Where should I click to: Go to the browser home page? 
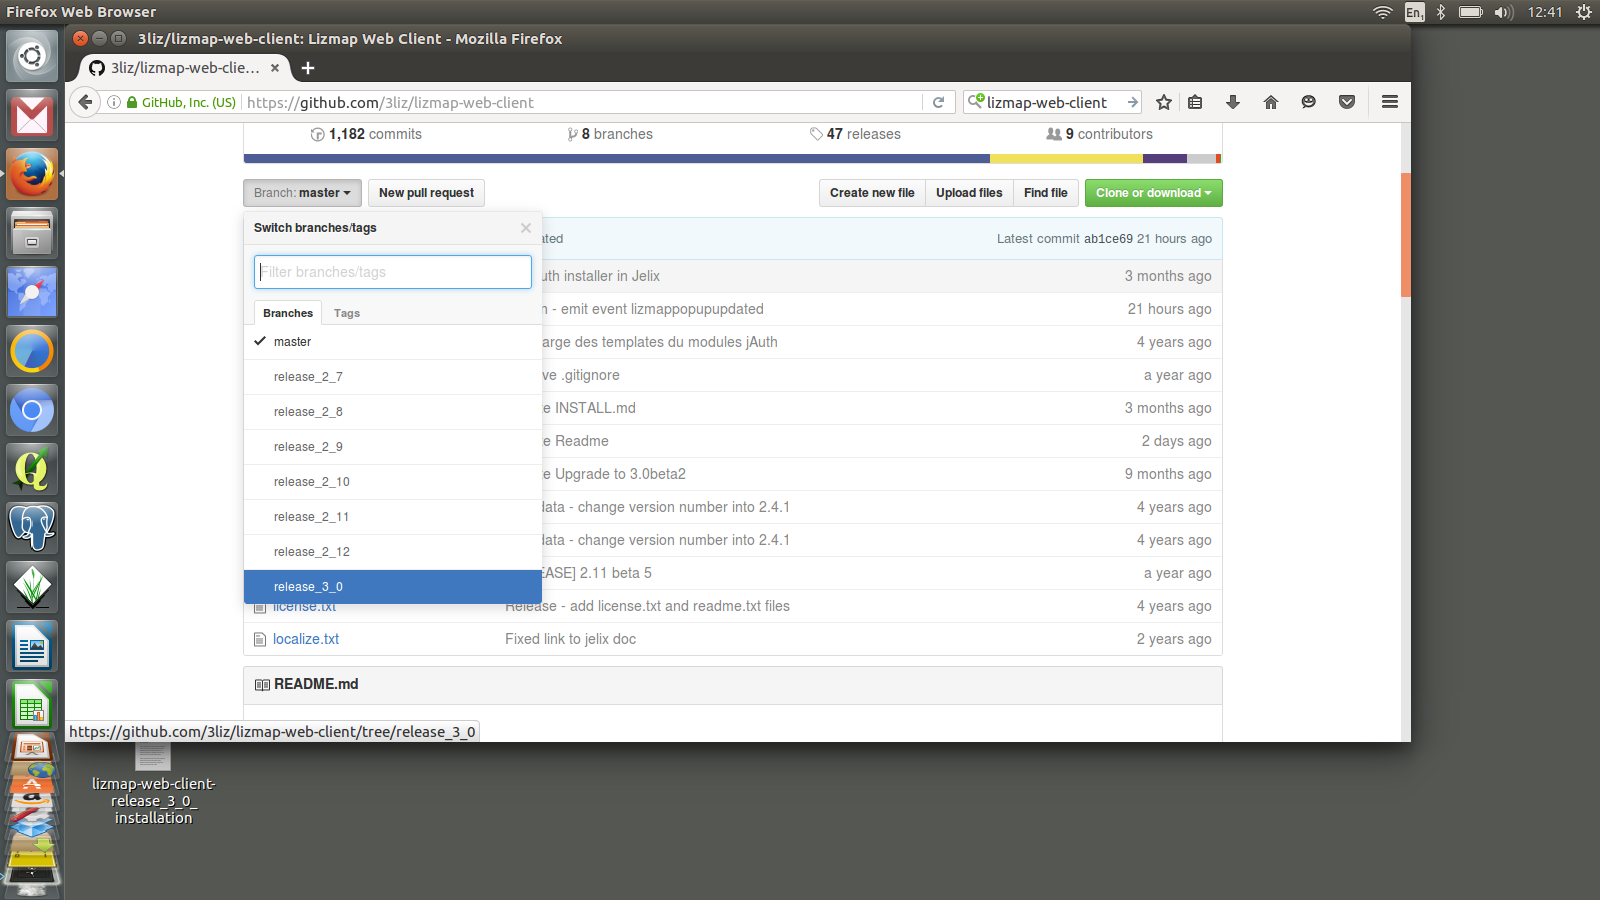[1270, 101]
